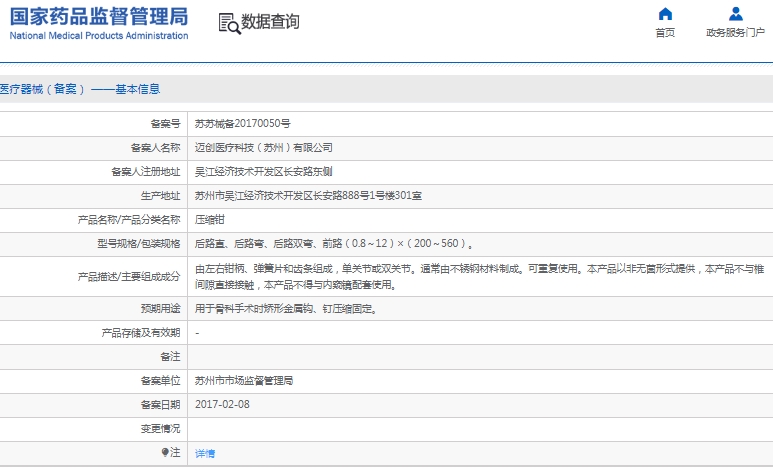Click the 国家药品监督管理局 logo
The height and width of the screenshot is (469, 773).
(99, 17)
